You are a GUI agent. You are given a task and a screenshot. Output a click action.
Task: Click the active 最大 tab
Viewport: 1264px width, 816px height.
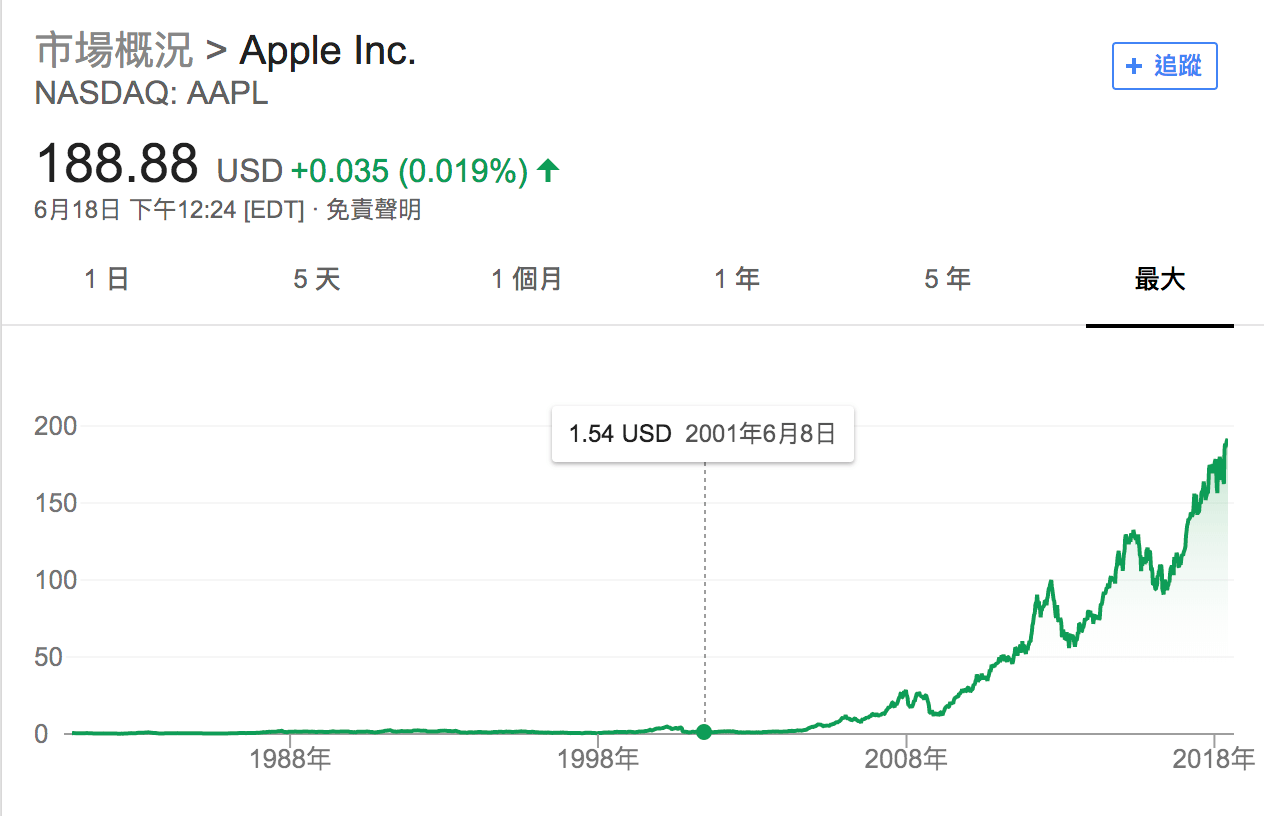1160,279
